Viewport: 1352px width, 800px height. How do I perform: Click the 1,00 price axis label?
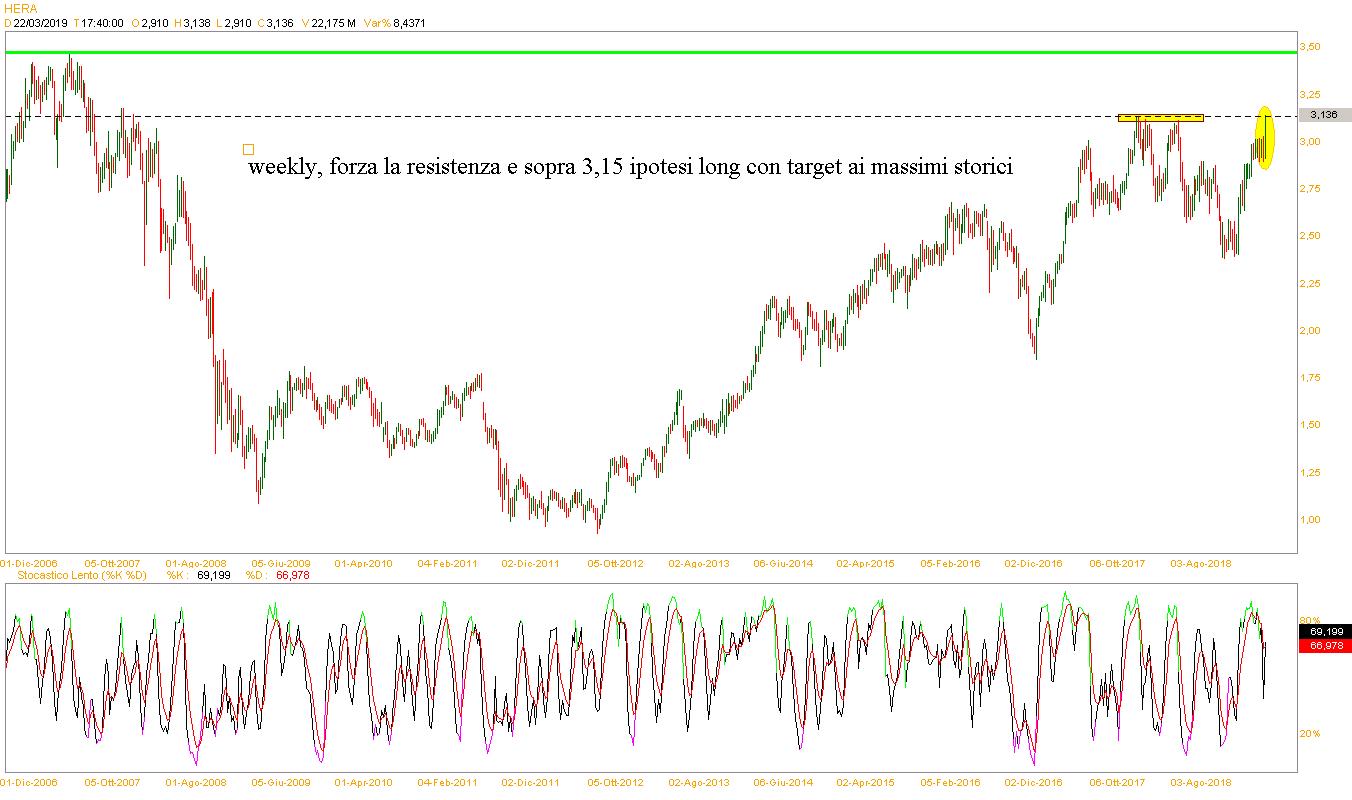pyautogui.click(x=1312, y=519)
